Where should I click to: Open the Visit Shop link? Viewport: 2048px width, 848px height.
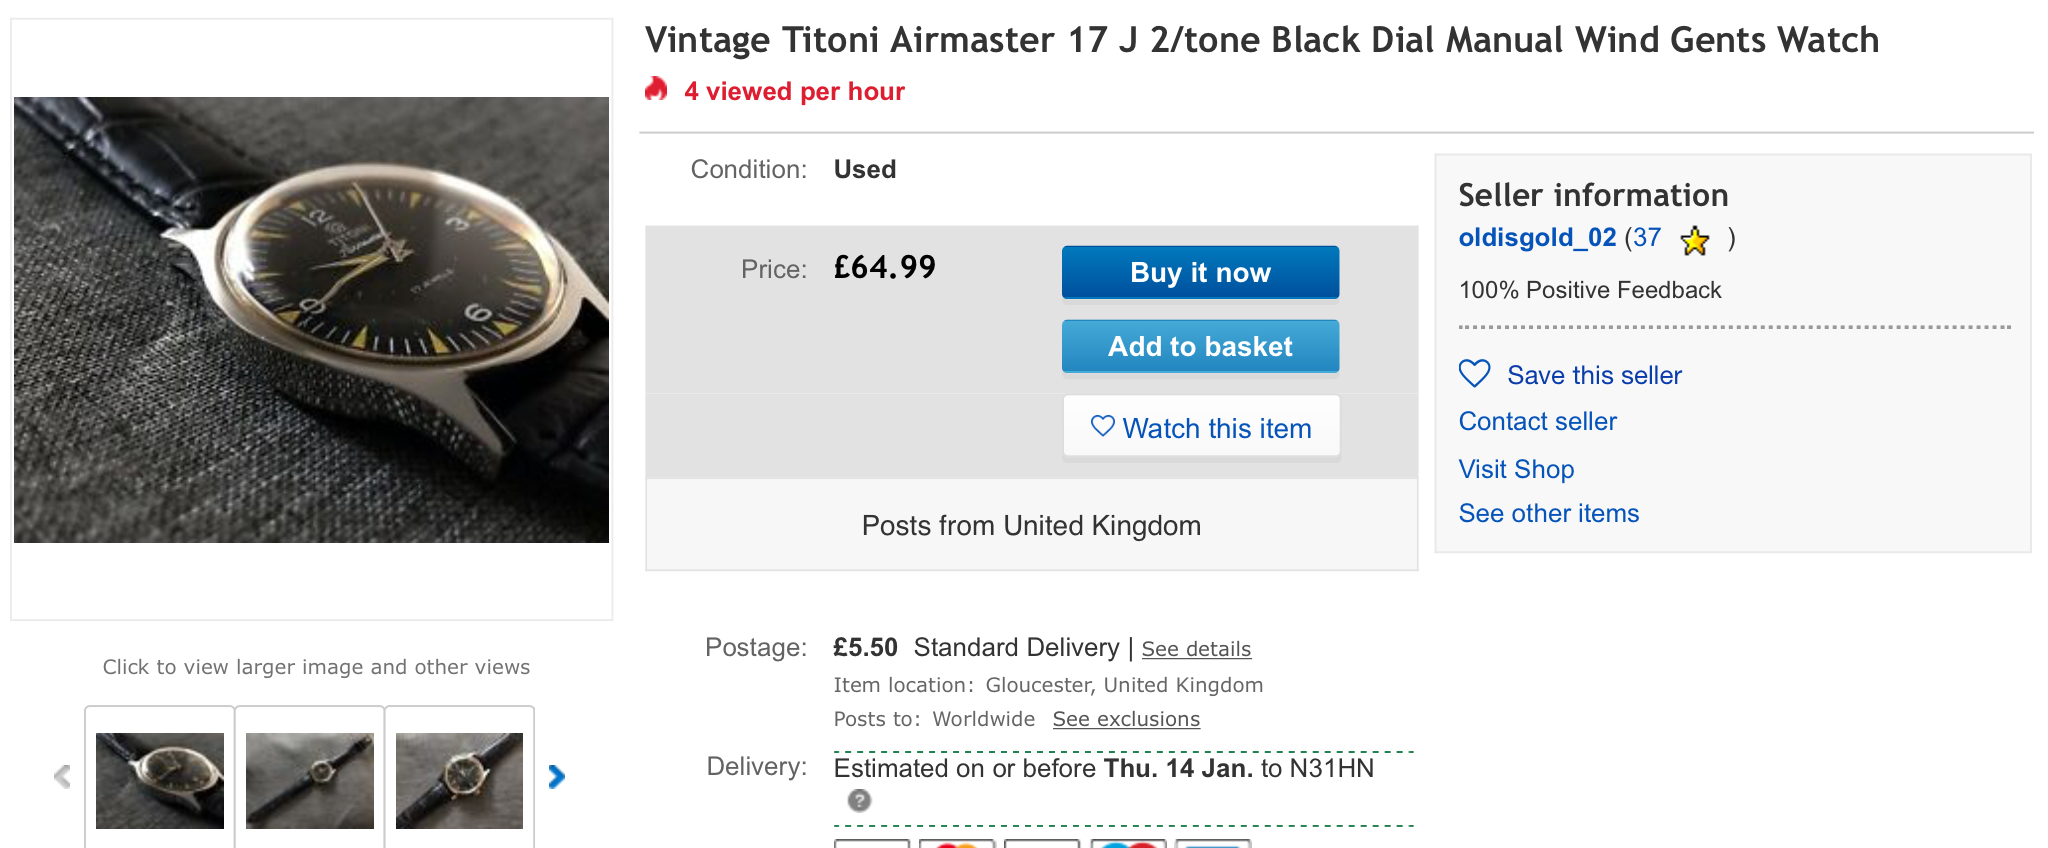pyautogui.click(x=1516, y=469)
